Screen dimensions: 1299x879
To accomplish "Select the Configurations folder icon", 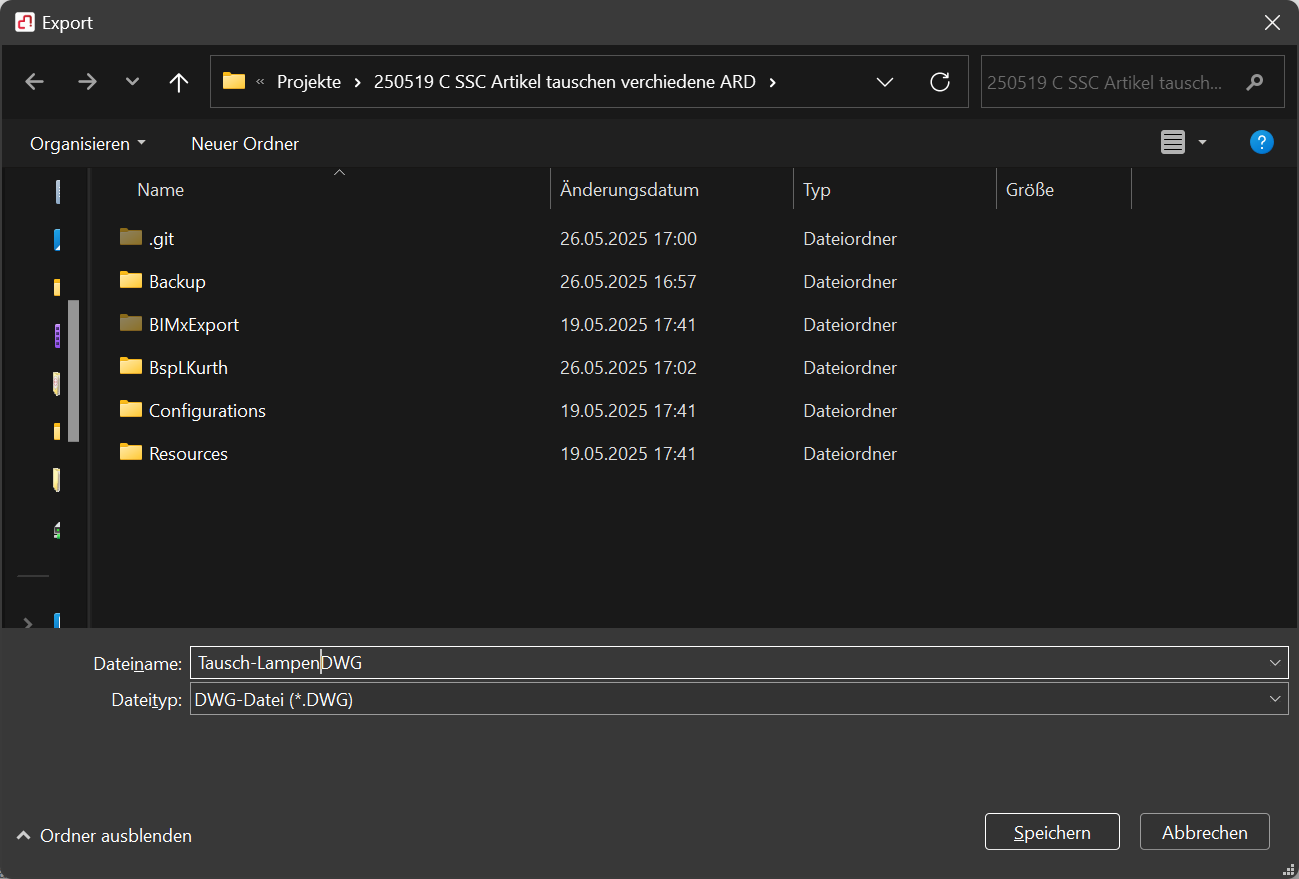I will click(131, 410).
